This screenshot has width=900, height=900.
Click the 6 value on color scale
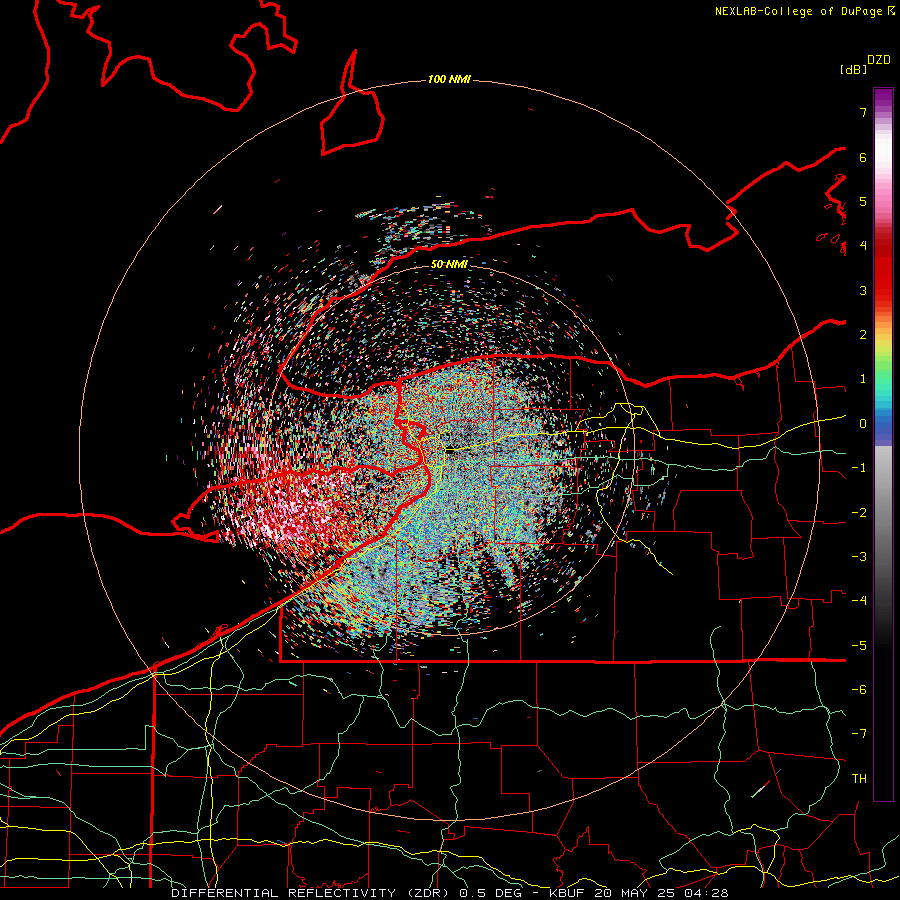click(863, 157)
